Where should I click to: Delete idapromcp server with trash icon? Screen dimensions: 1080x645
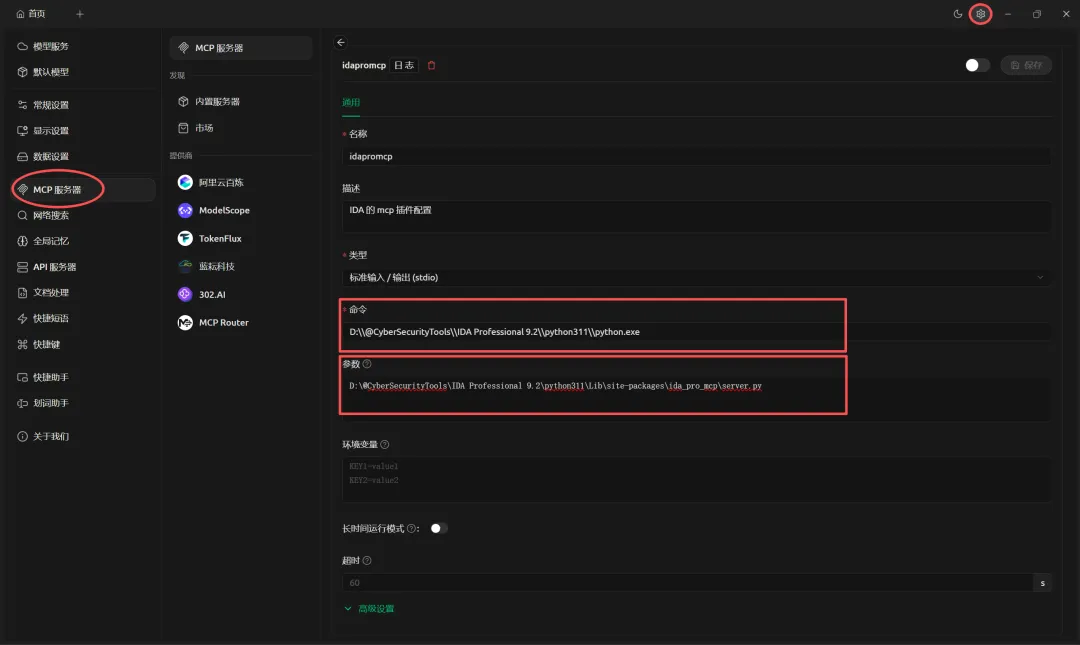coord(432,65)
